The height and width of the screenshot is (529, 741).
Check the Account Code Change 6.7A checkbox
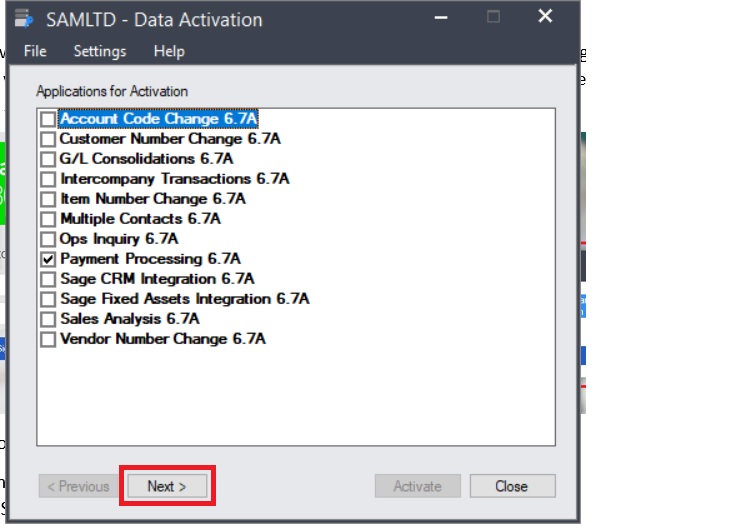point(48,119)
